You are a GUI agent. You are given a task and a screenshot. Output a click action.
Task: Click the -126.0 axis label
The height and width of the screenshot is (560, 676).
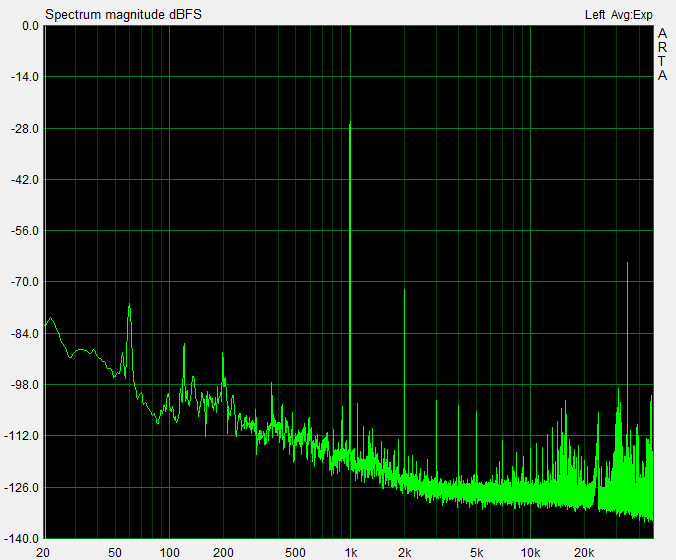coord(22,488)
